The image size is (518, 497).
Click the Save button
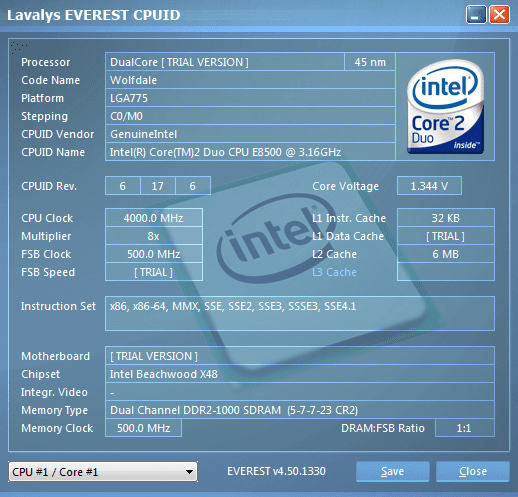(x=392, y=471)
